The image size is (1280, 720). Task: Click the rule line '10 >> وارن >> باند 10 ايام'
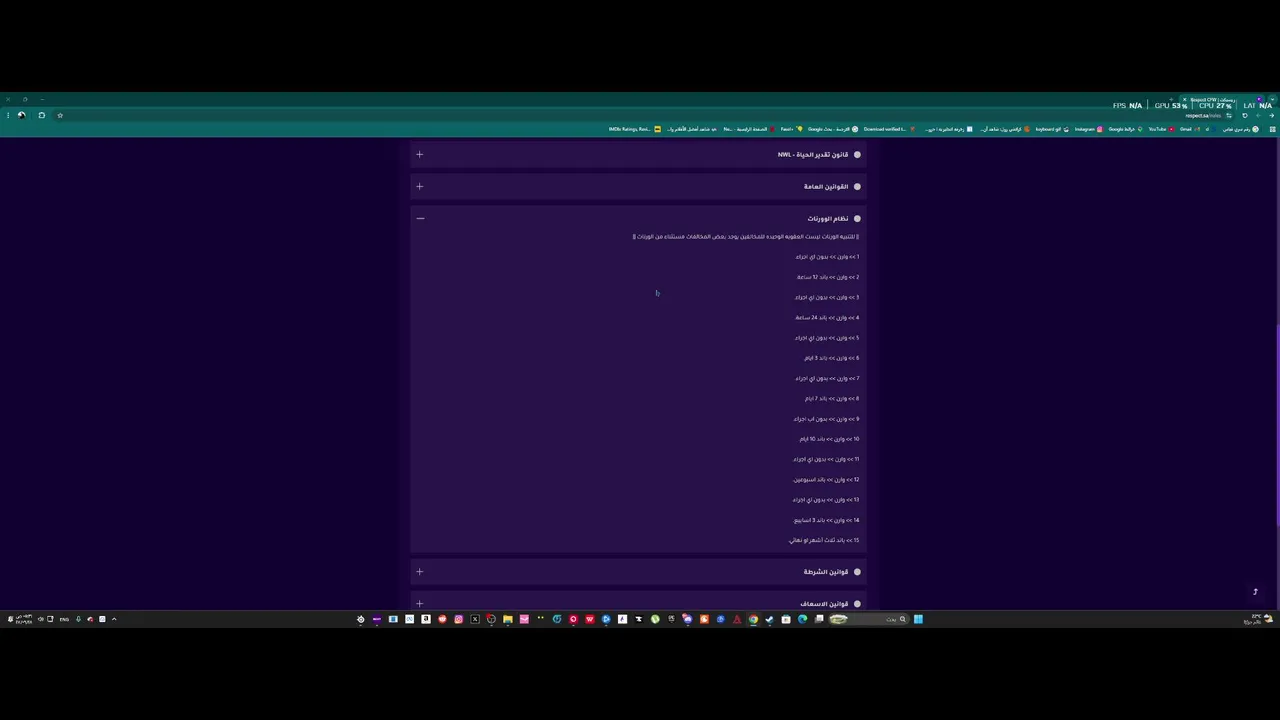click(x=829, y=439)
